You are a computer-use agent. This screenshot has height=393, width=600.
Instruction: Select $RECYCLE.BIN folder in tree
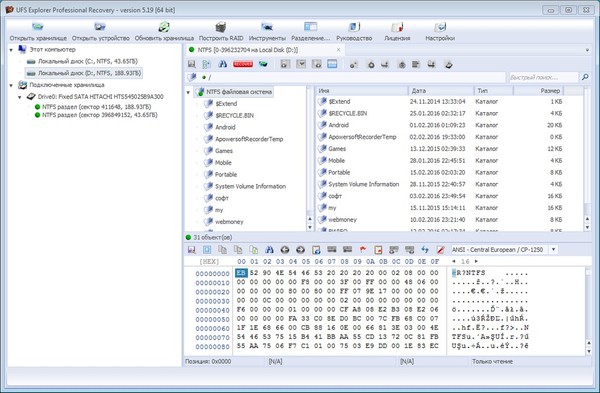coord(234,116)
